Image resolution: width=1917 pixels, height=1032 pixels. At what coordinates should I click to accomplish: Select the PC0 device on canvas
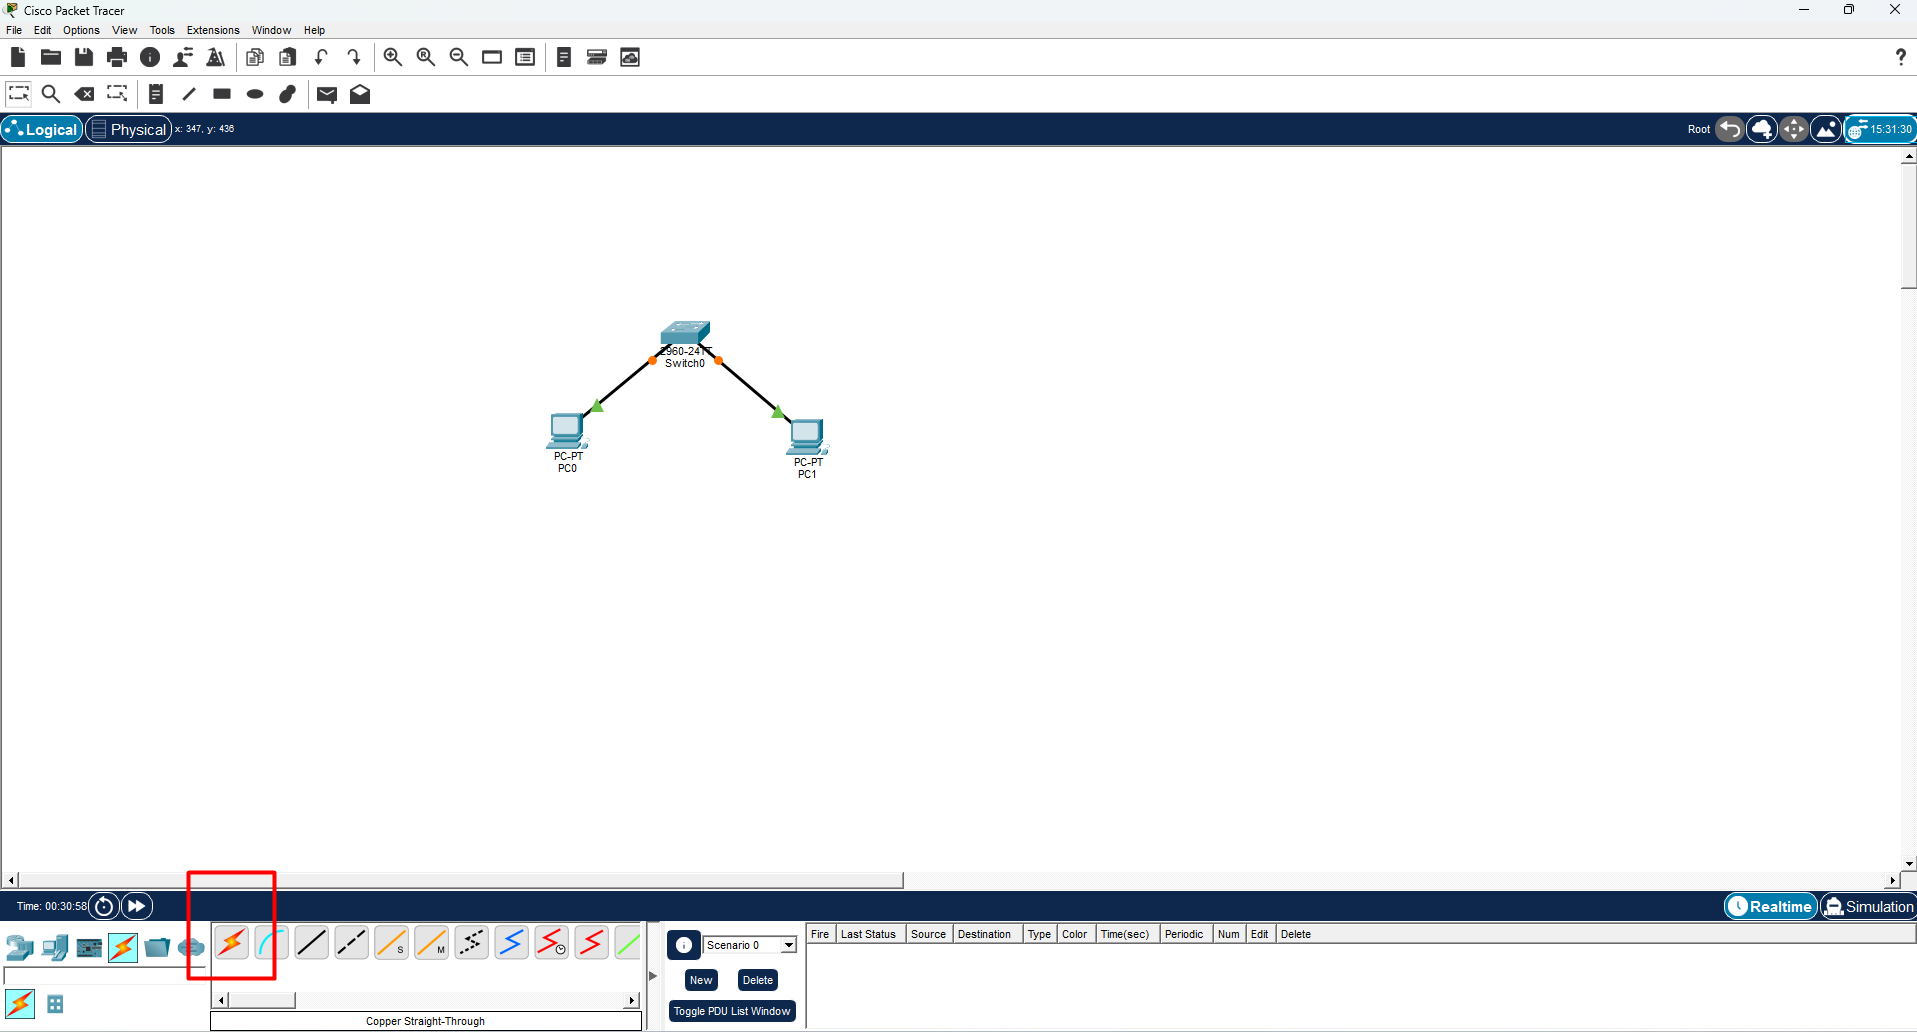(567, 431)
